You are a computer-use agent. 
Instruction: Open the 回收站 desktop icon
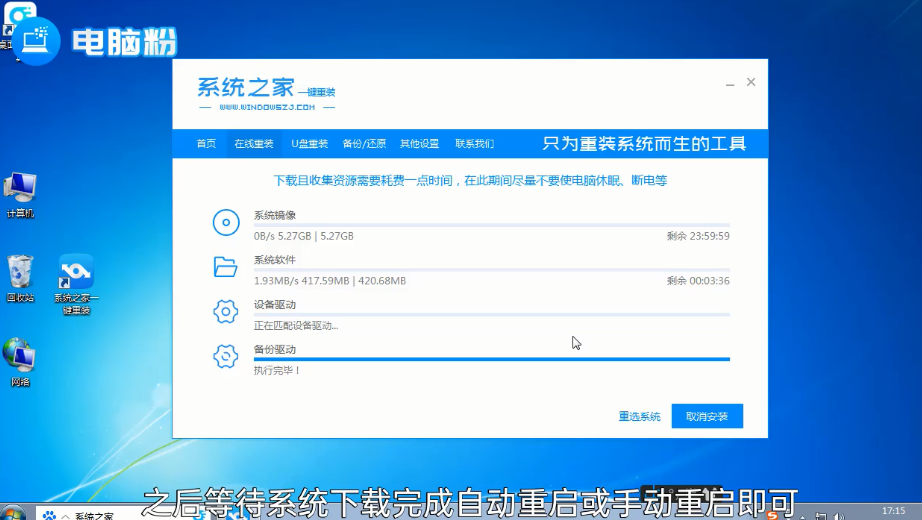click(x=20, y=279)
